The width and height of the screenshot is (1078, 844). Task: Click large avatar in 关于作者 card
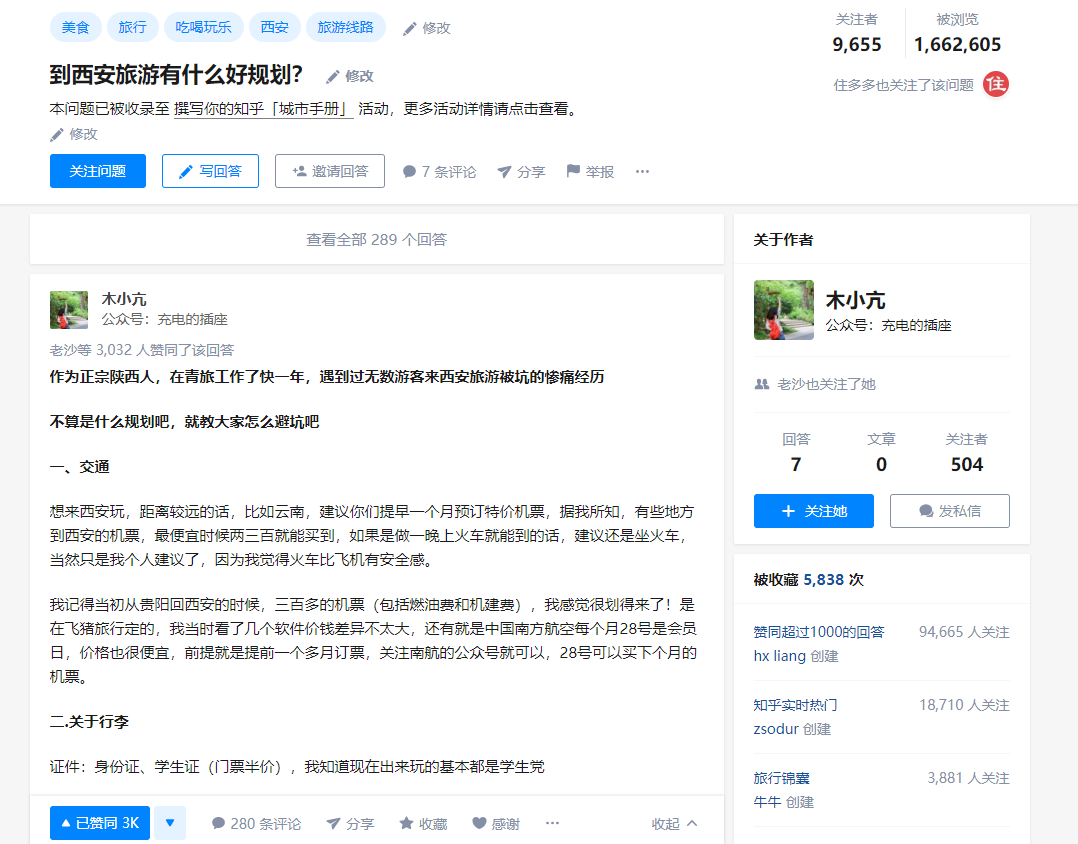(x=784, y=310)
